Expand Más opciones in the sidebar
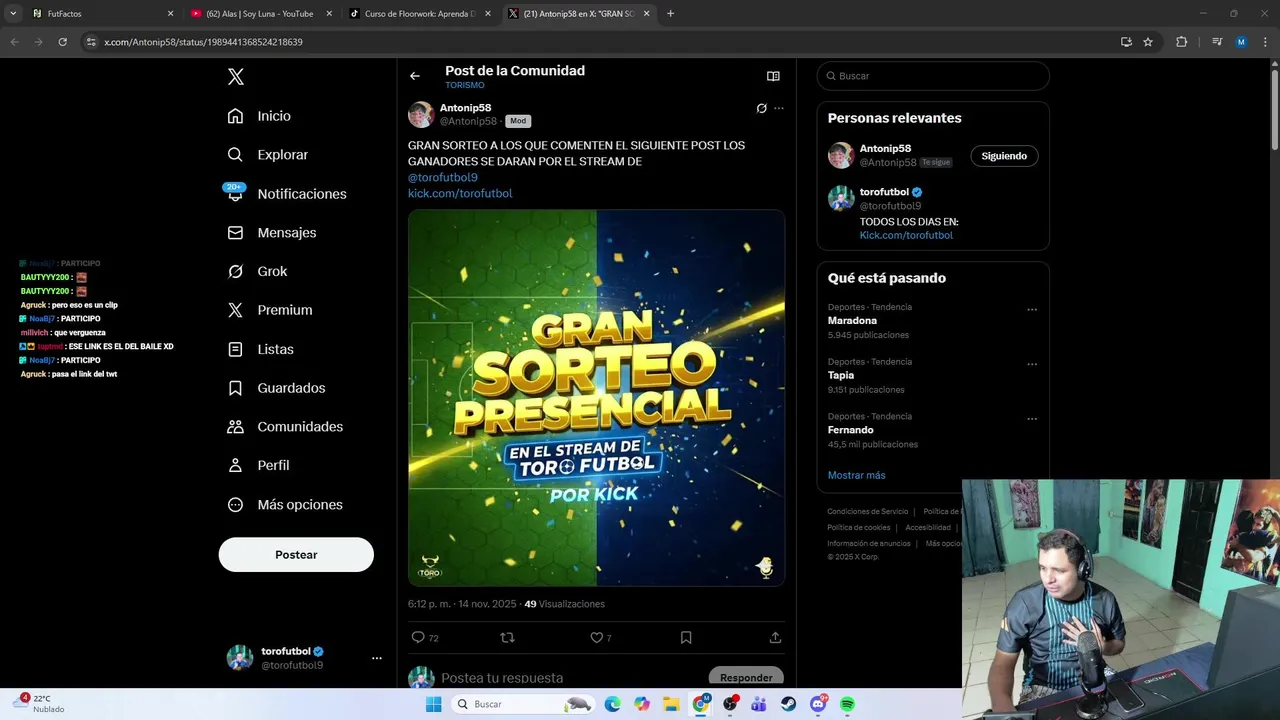Screen dimensions: 1280x720 tap(285, 505)
